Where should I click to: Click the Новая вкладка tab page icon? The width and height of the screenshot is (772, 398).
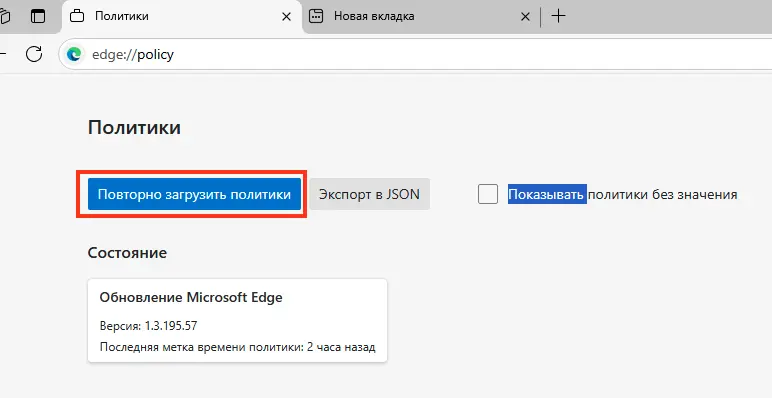316,16
